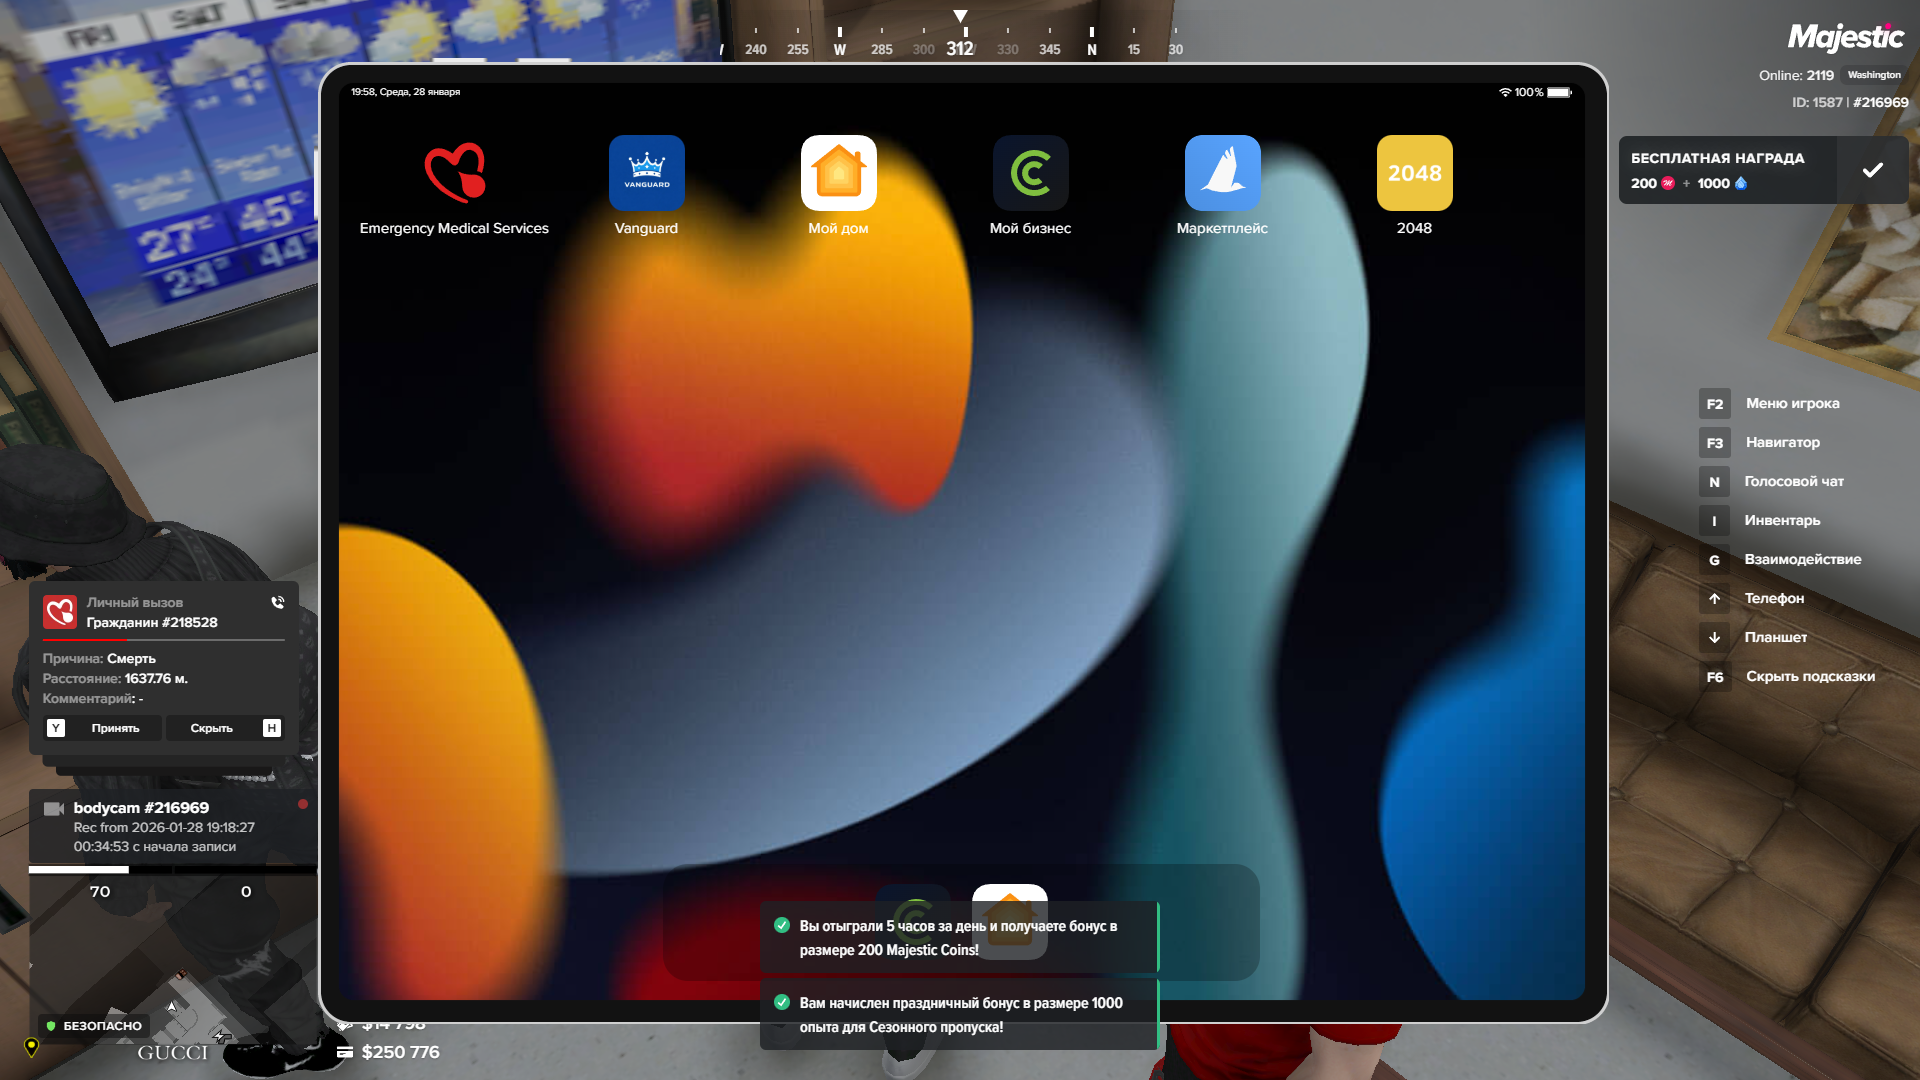Claim free reward with checkmark button
The image size is (1920, 1080).
1872,171
